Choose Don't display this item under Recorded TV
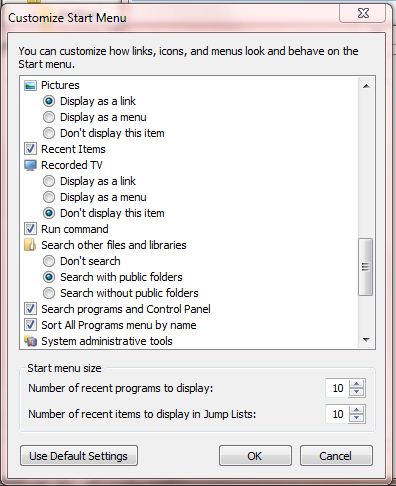 pyautogui.click(x=49, y=213)
